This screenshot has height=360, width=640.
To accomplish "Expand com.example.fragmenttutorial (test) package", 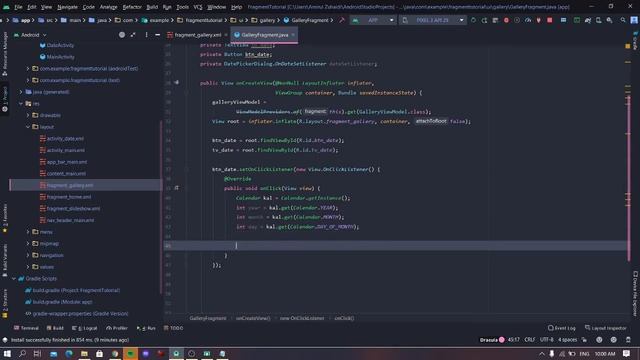I will [x=28, y=80].
